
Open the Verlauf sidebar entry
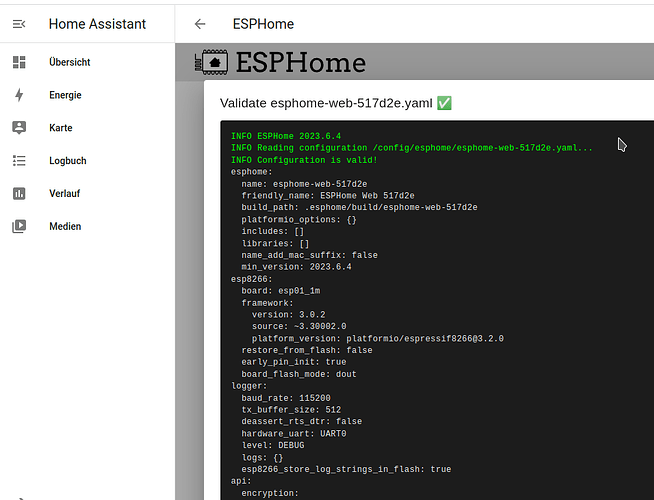point(87,193)
